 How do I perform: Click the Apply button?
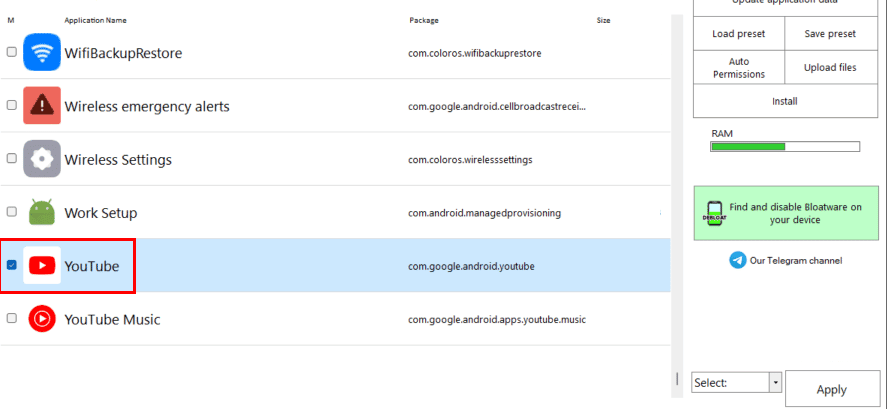[832, 390]
